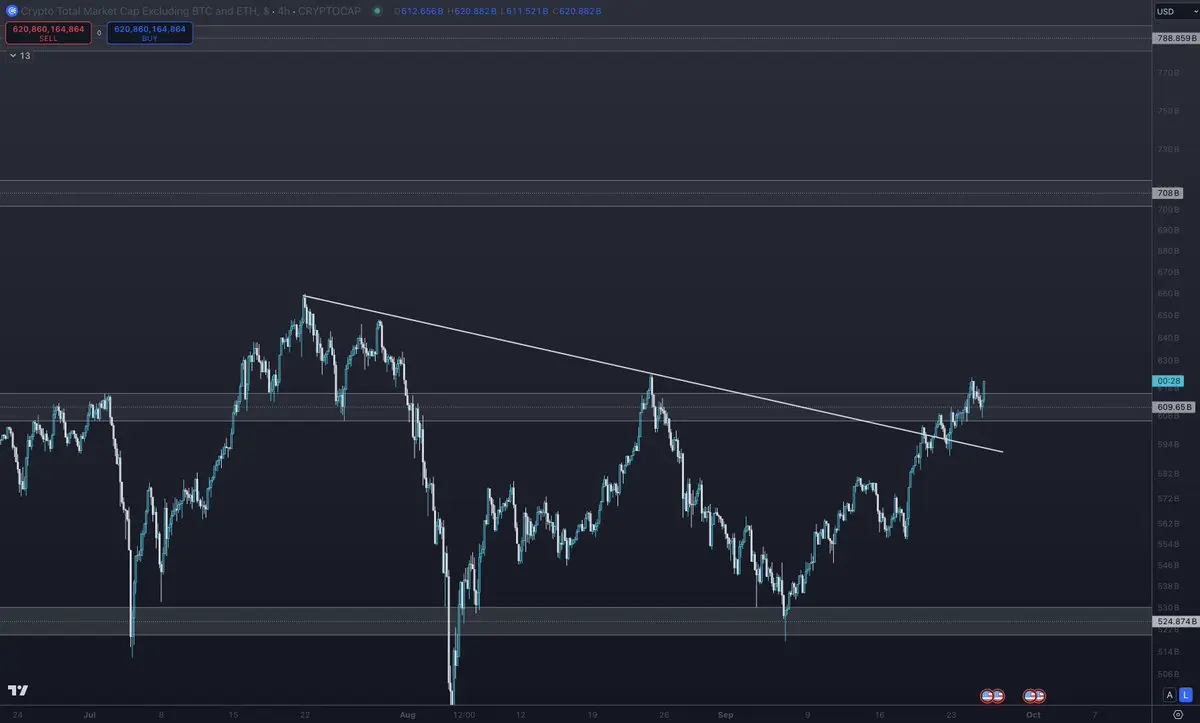Click 582B on the price axis

(x=1167, y=473)
